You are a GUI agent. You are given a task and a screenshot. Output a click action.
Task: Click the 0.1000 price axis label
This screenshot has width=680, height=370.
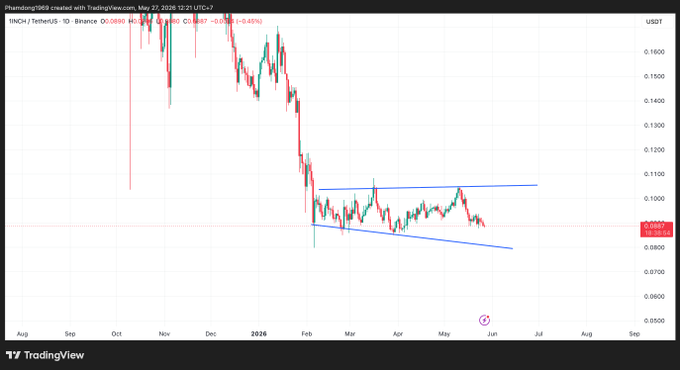[x=654, y=199]
